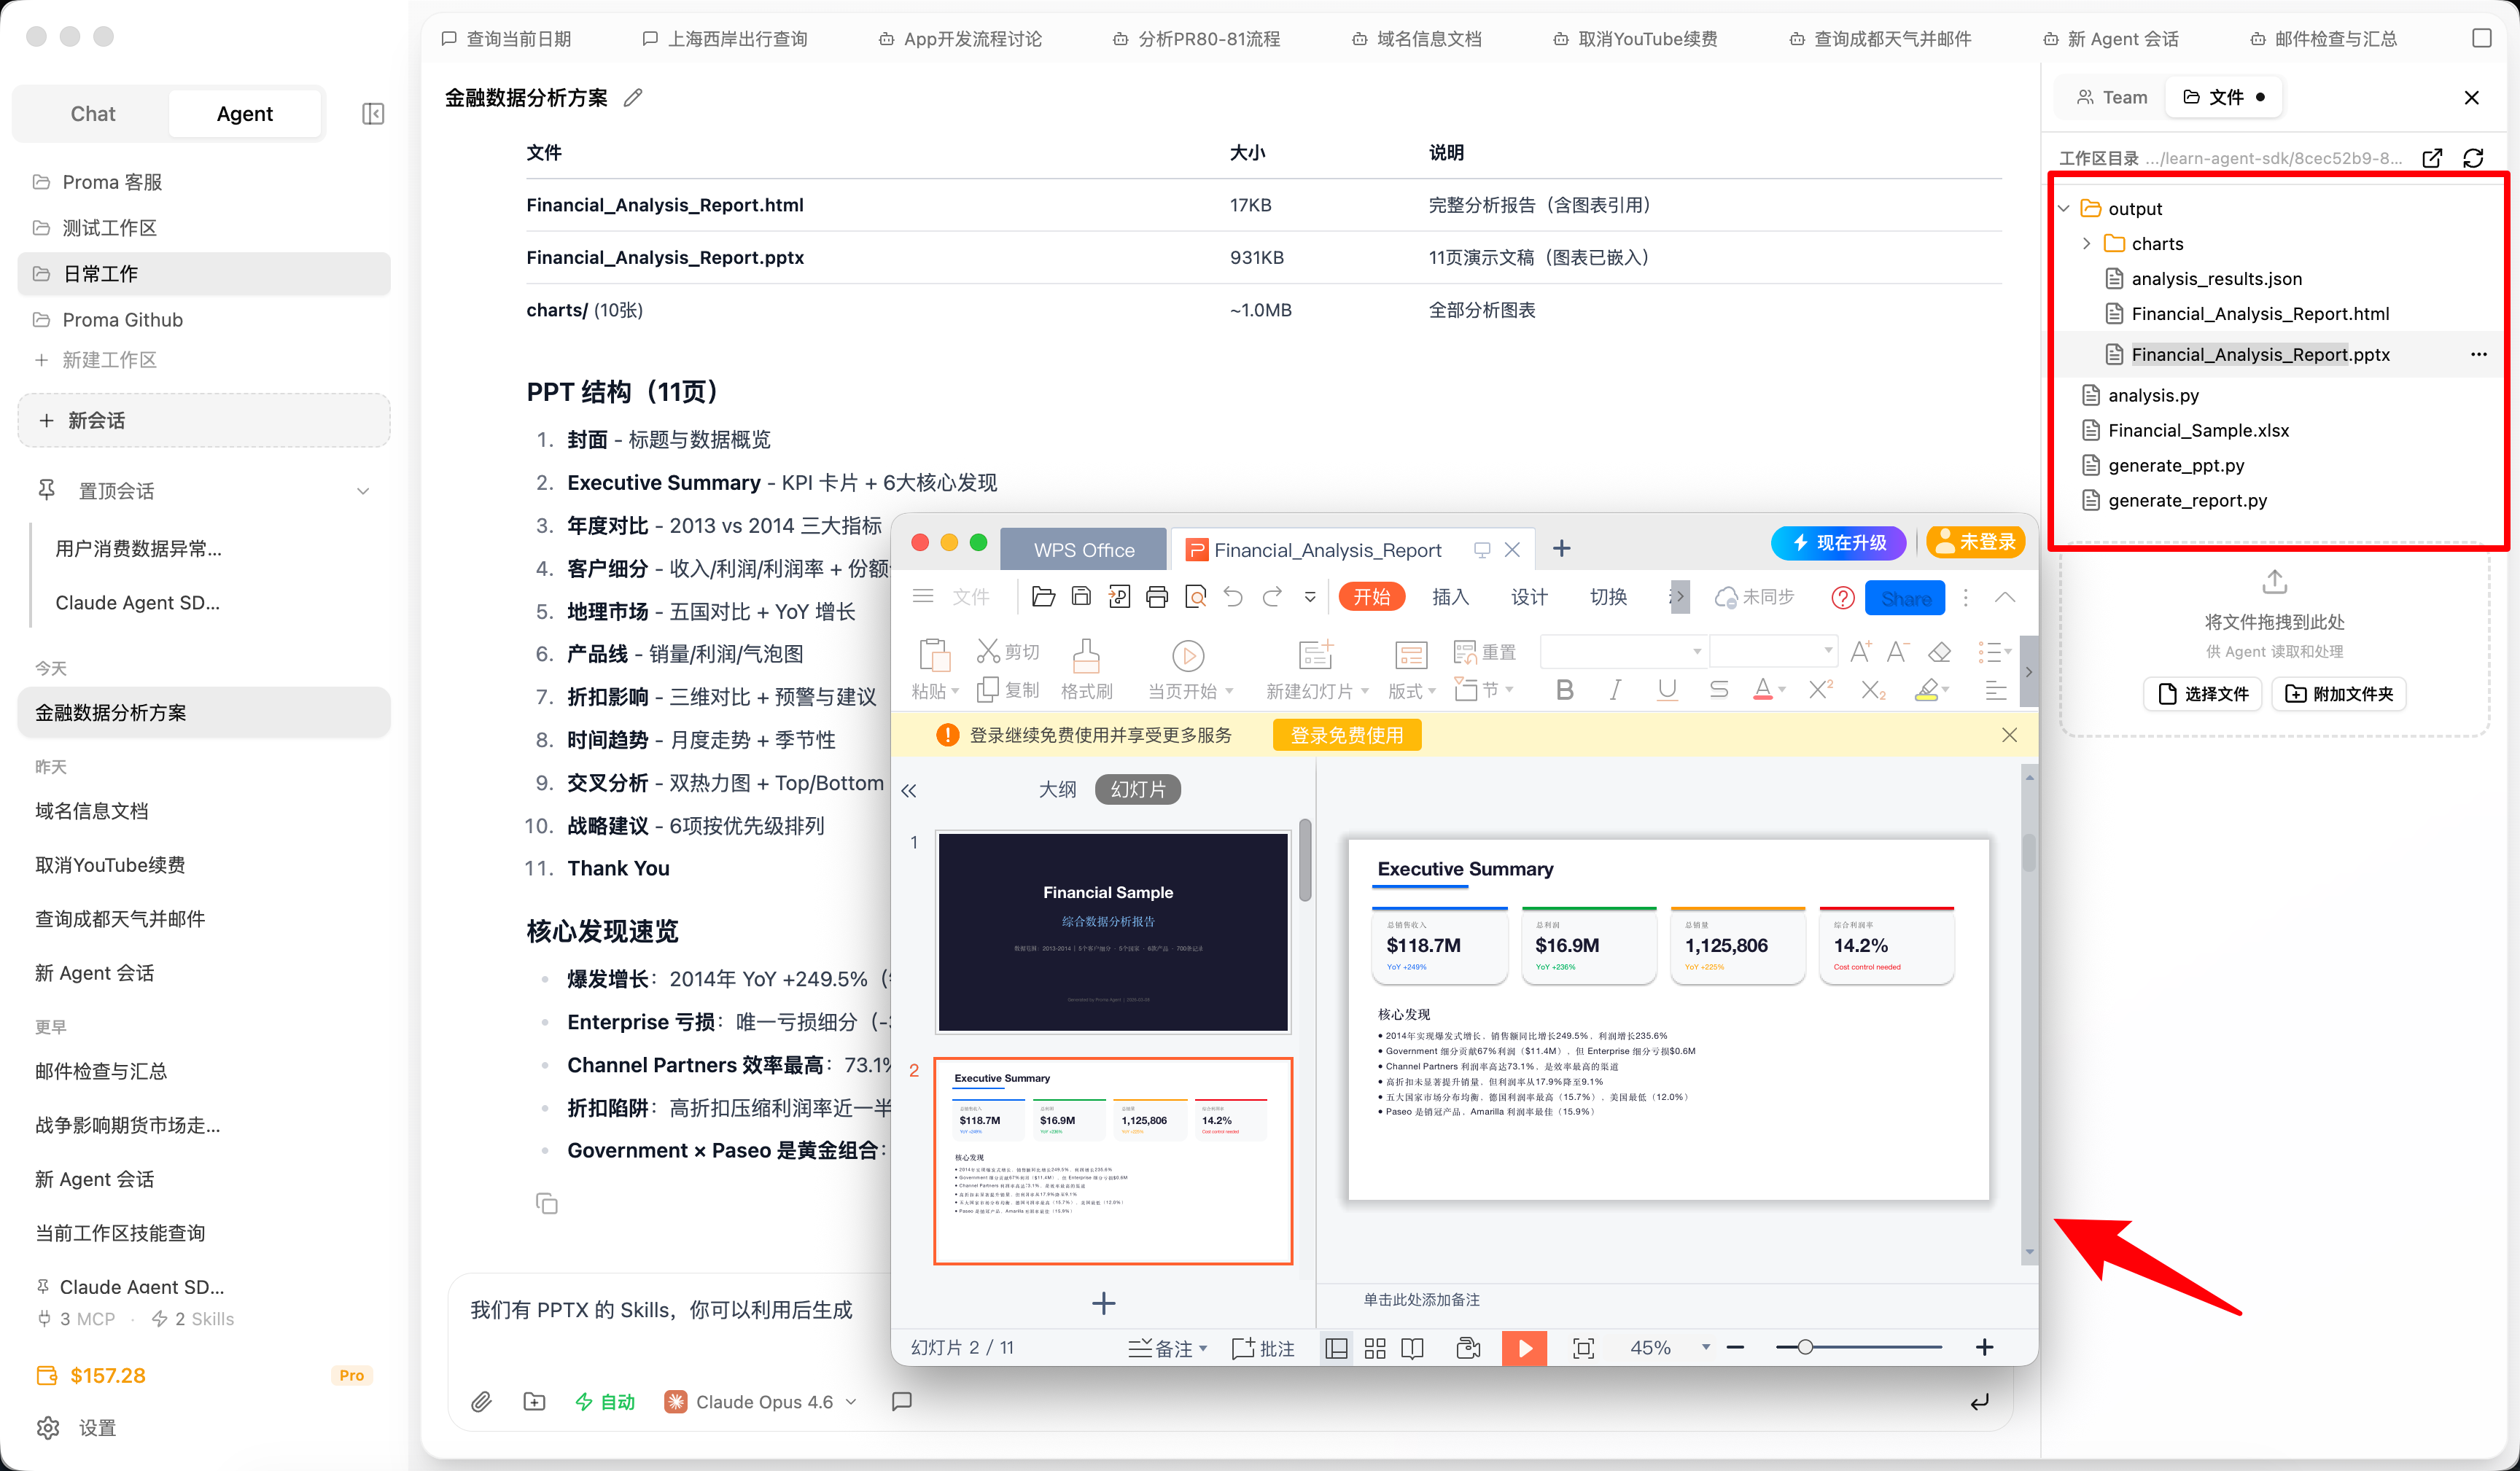
Task: Adjust the zoom slider handle
Action: point(1805,1348)
